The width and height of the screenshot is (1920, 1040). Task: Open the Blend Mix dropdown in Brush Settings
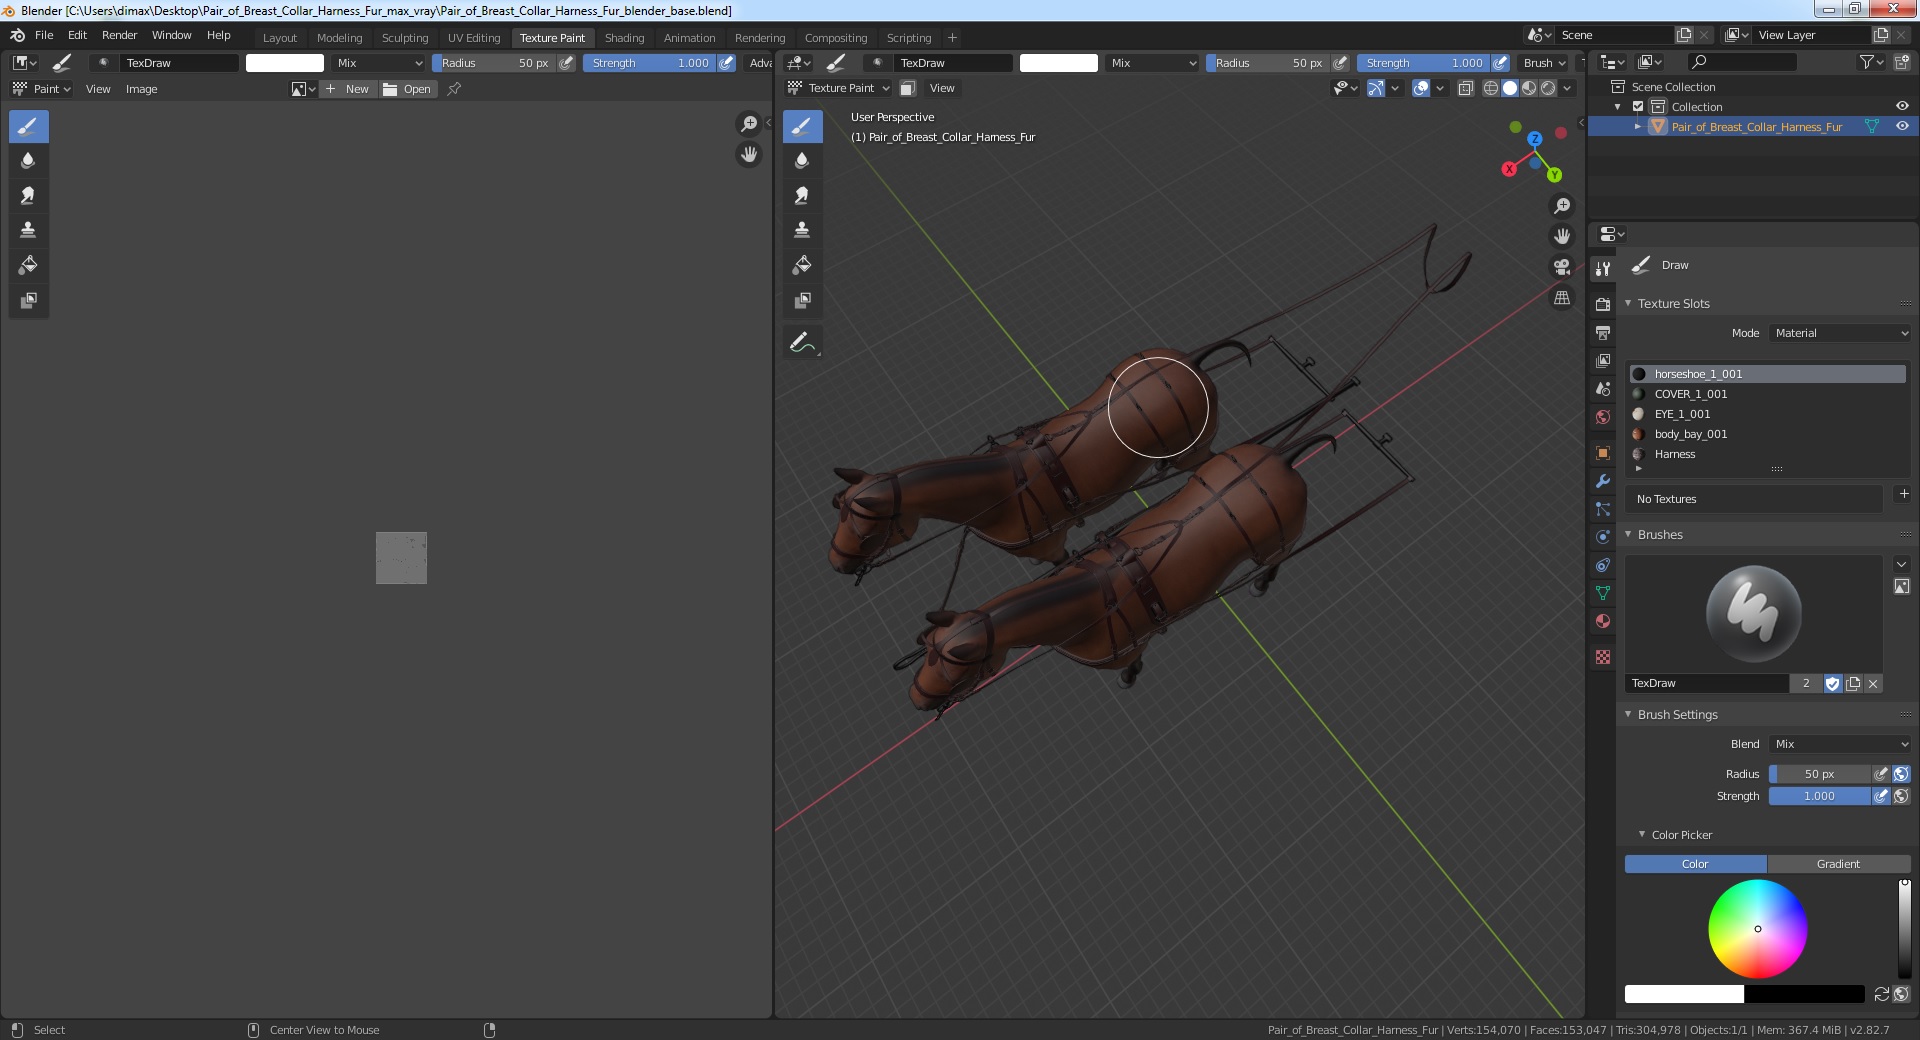pos(1841,744)
